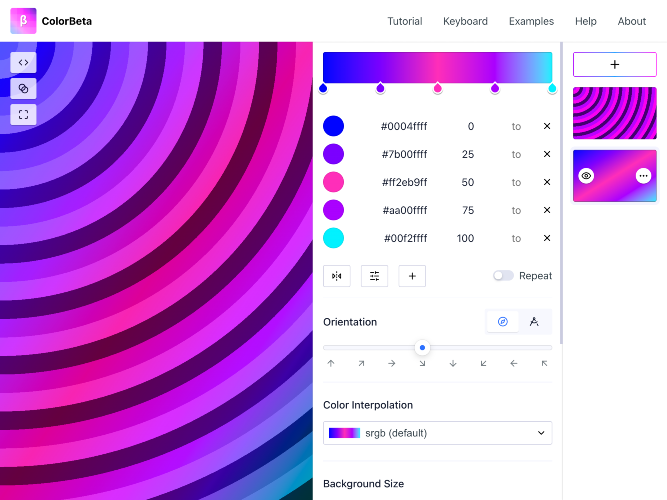Set orientation to down-left arrow
Screen dimensions: 667x500
coord(484,363)
